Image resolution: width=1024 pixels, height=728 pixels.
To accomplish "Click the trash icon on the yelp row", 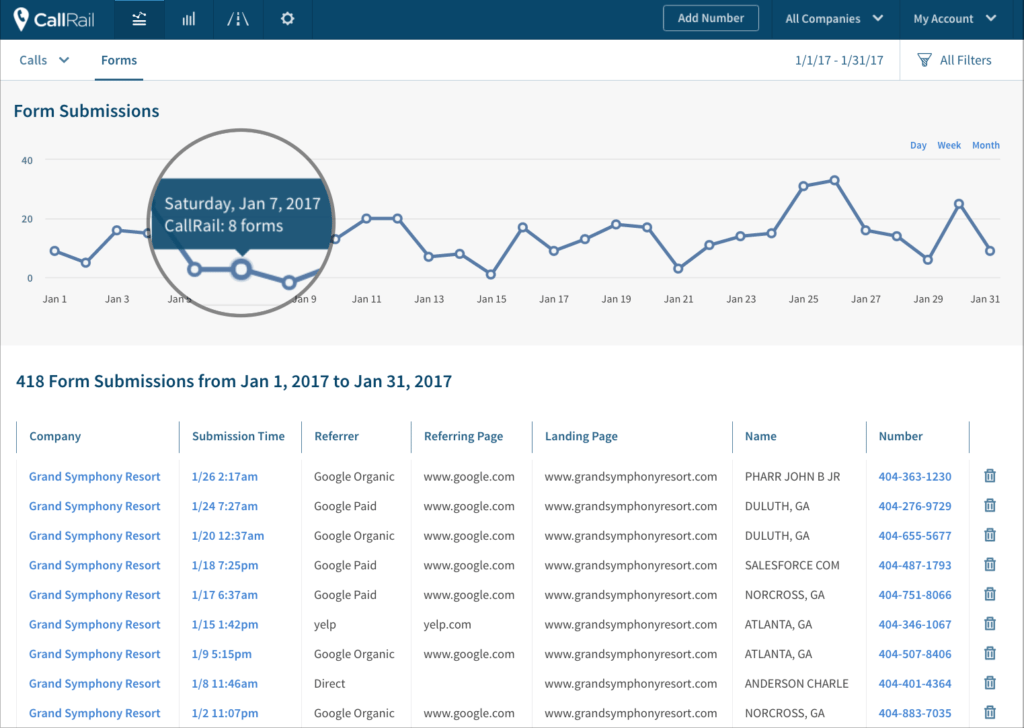I will point(990,624).
